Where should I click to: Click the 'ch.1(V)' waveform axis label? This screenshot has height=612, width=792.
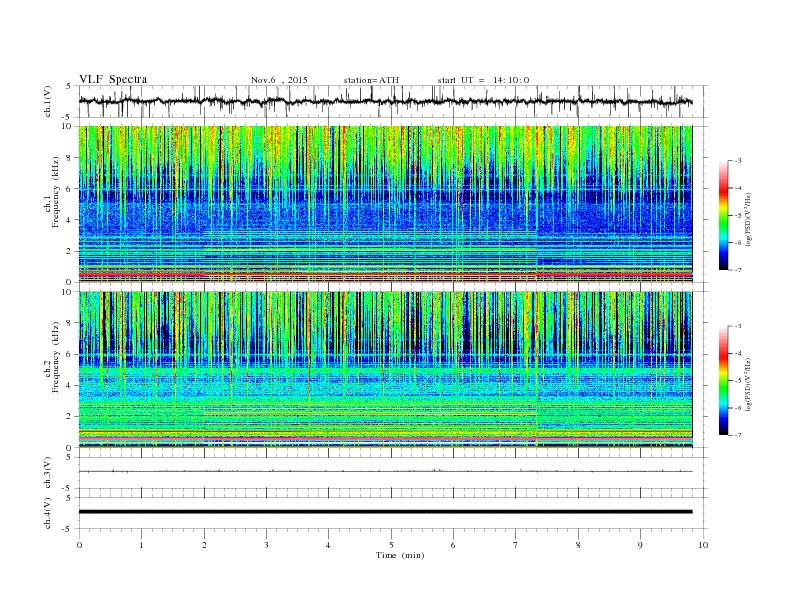48,101
